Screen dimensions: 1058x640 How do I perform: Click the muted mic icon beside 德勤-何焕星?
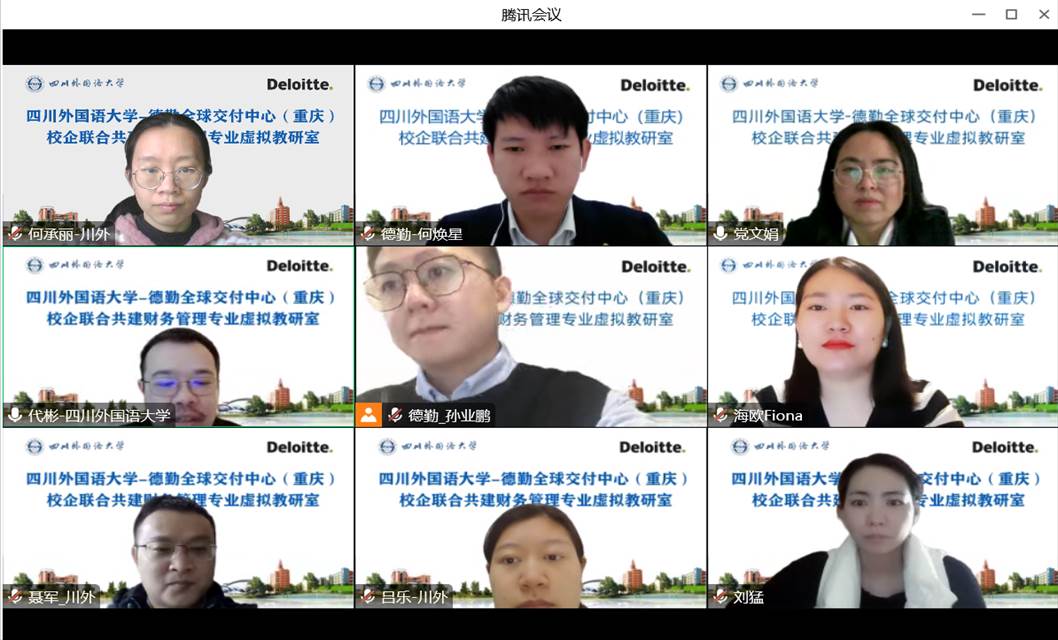[368, 234]
